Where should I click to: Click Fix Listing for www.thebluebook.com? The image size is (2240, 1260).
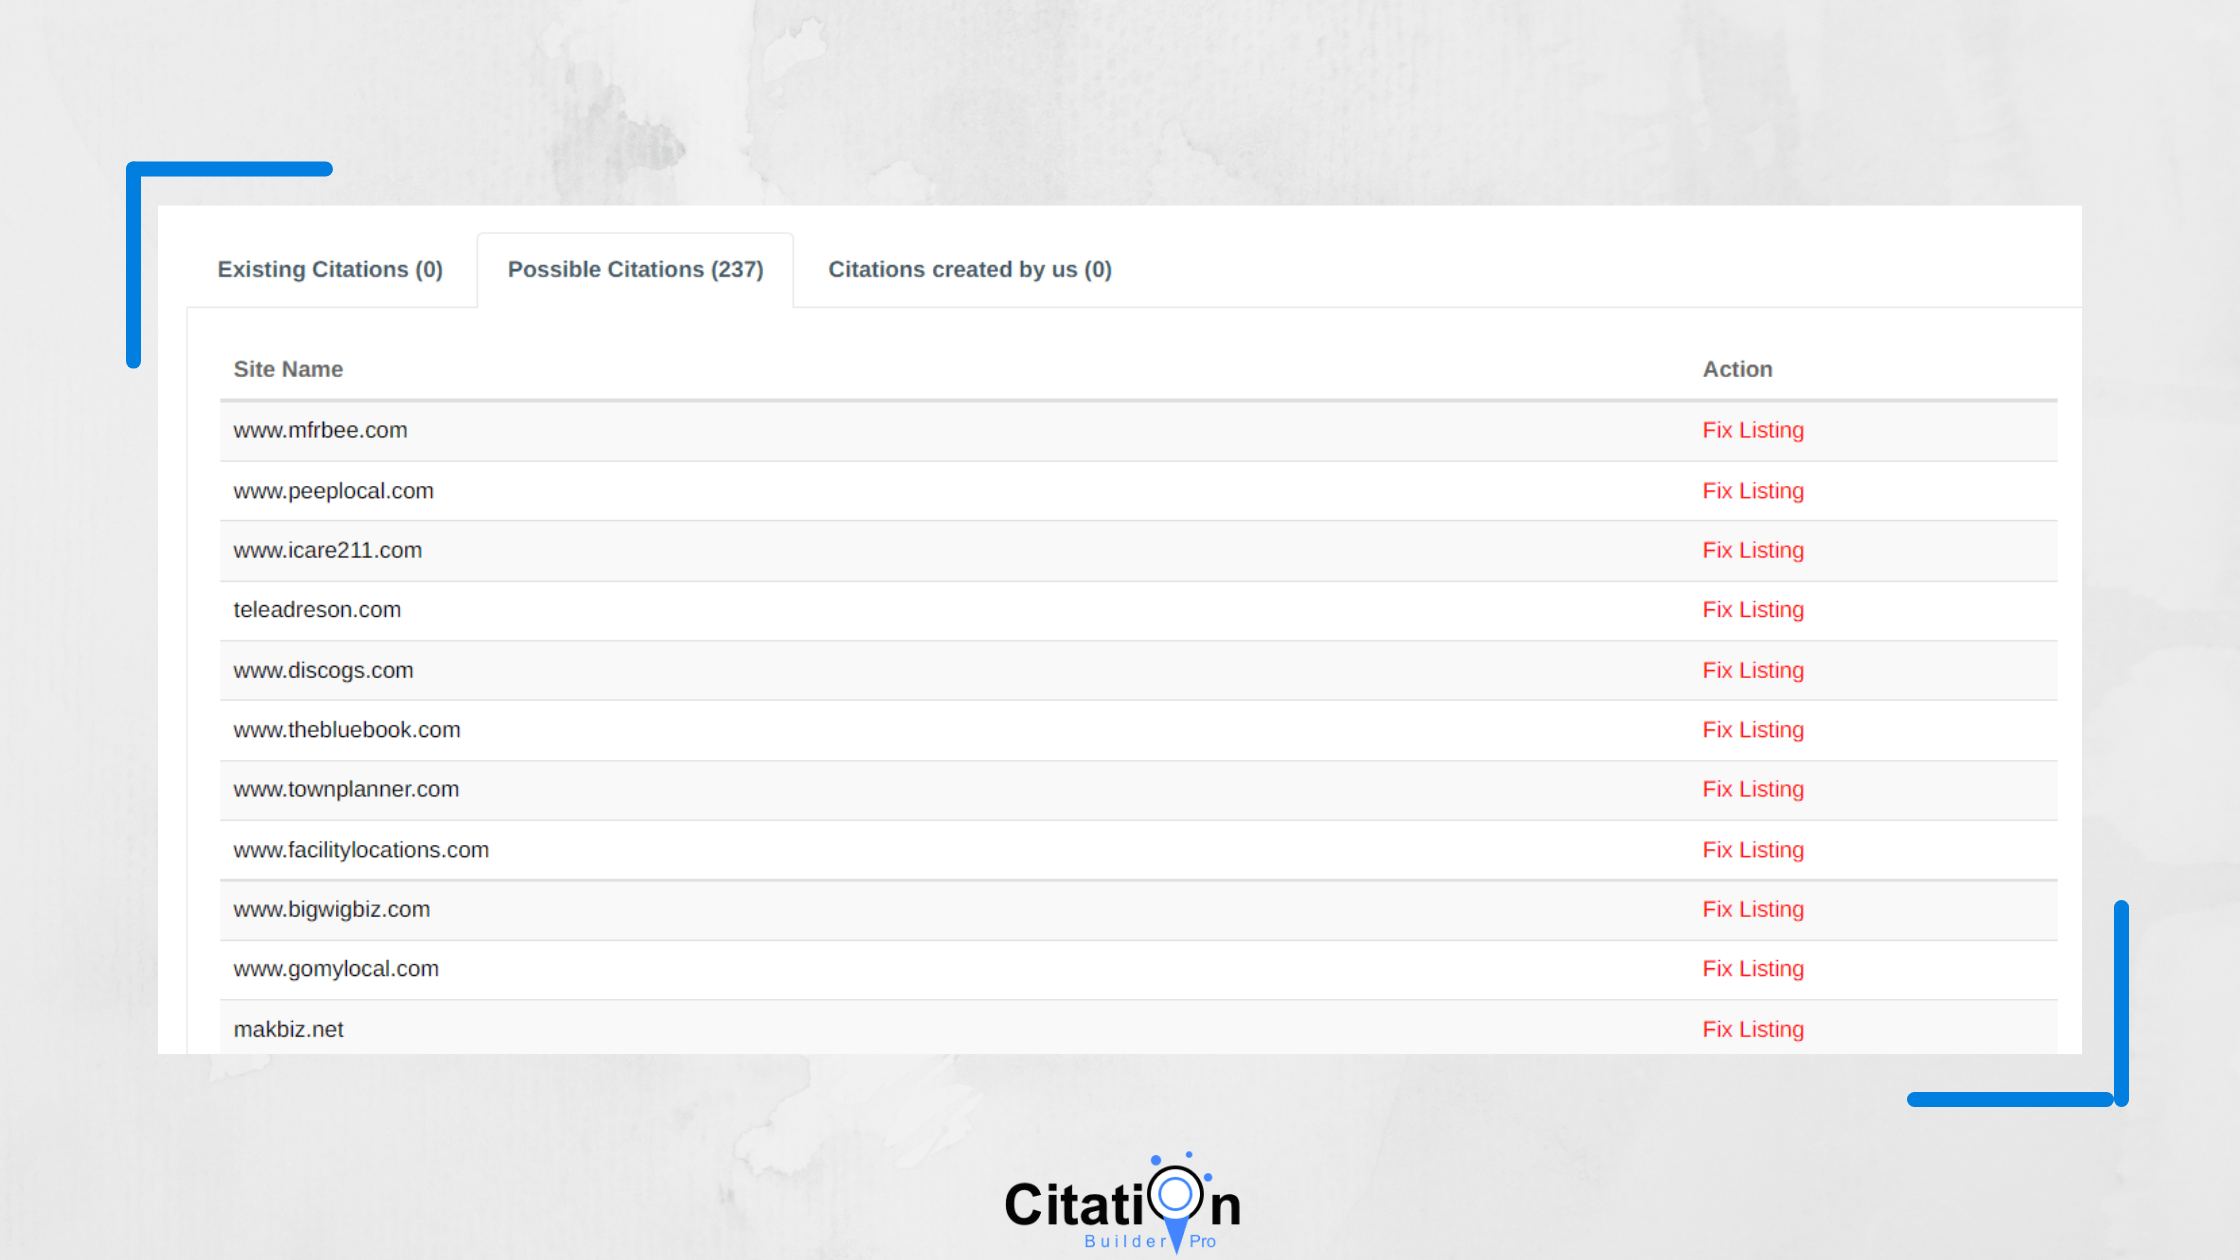(x=1751, y=729)
